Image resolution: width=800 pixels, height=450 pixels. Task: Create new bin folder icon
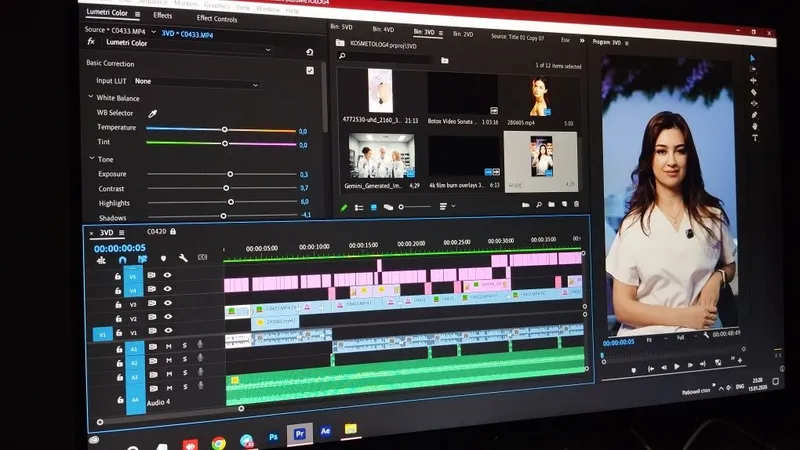coord(552,205)
